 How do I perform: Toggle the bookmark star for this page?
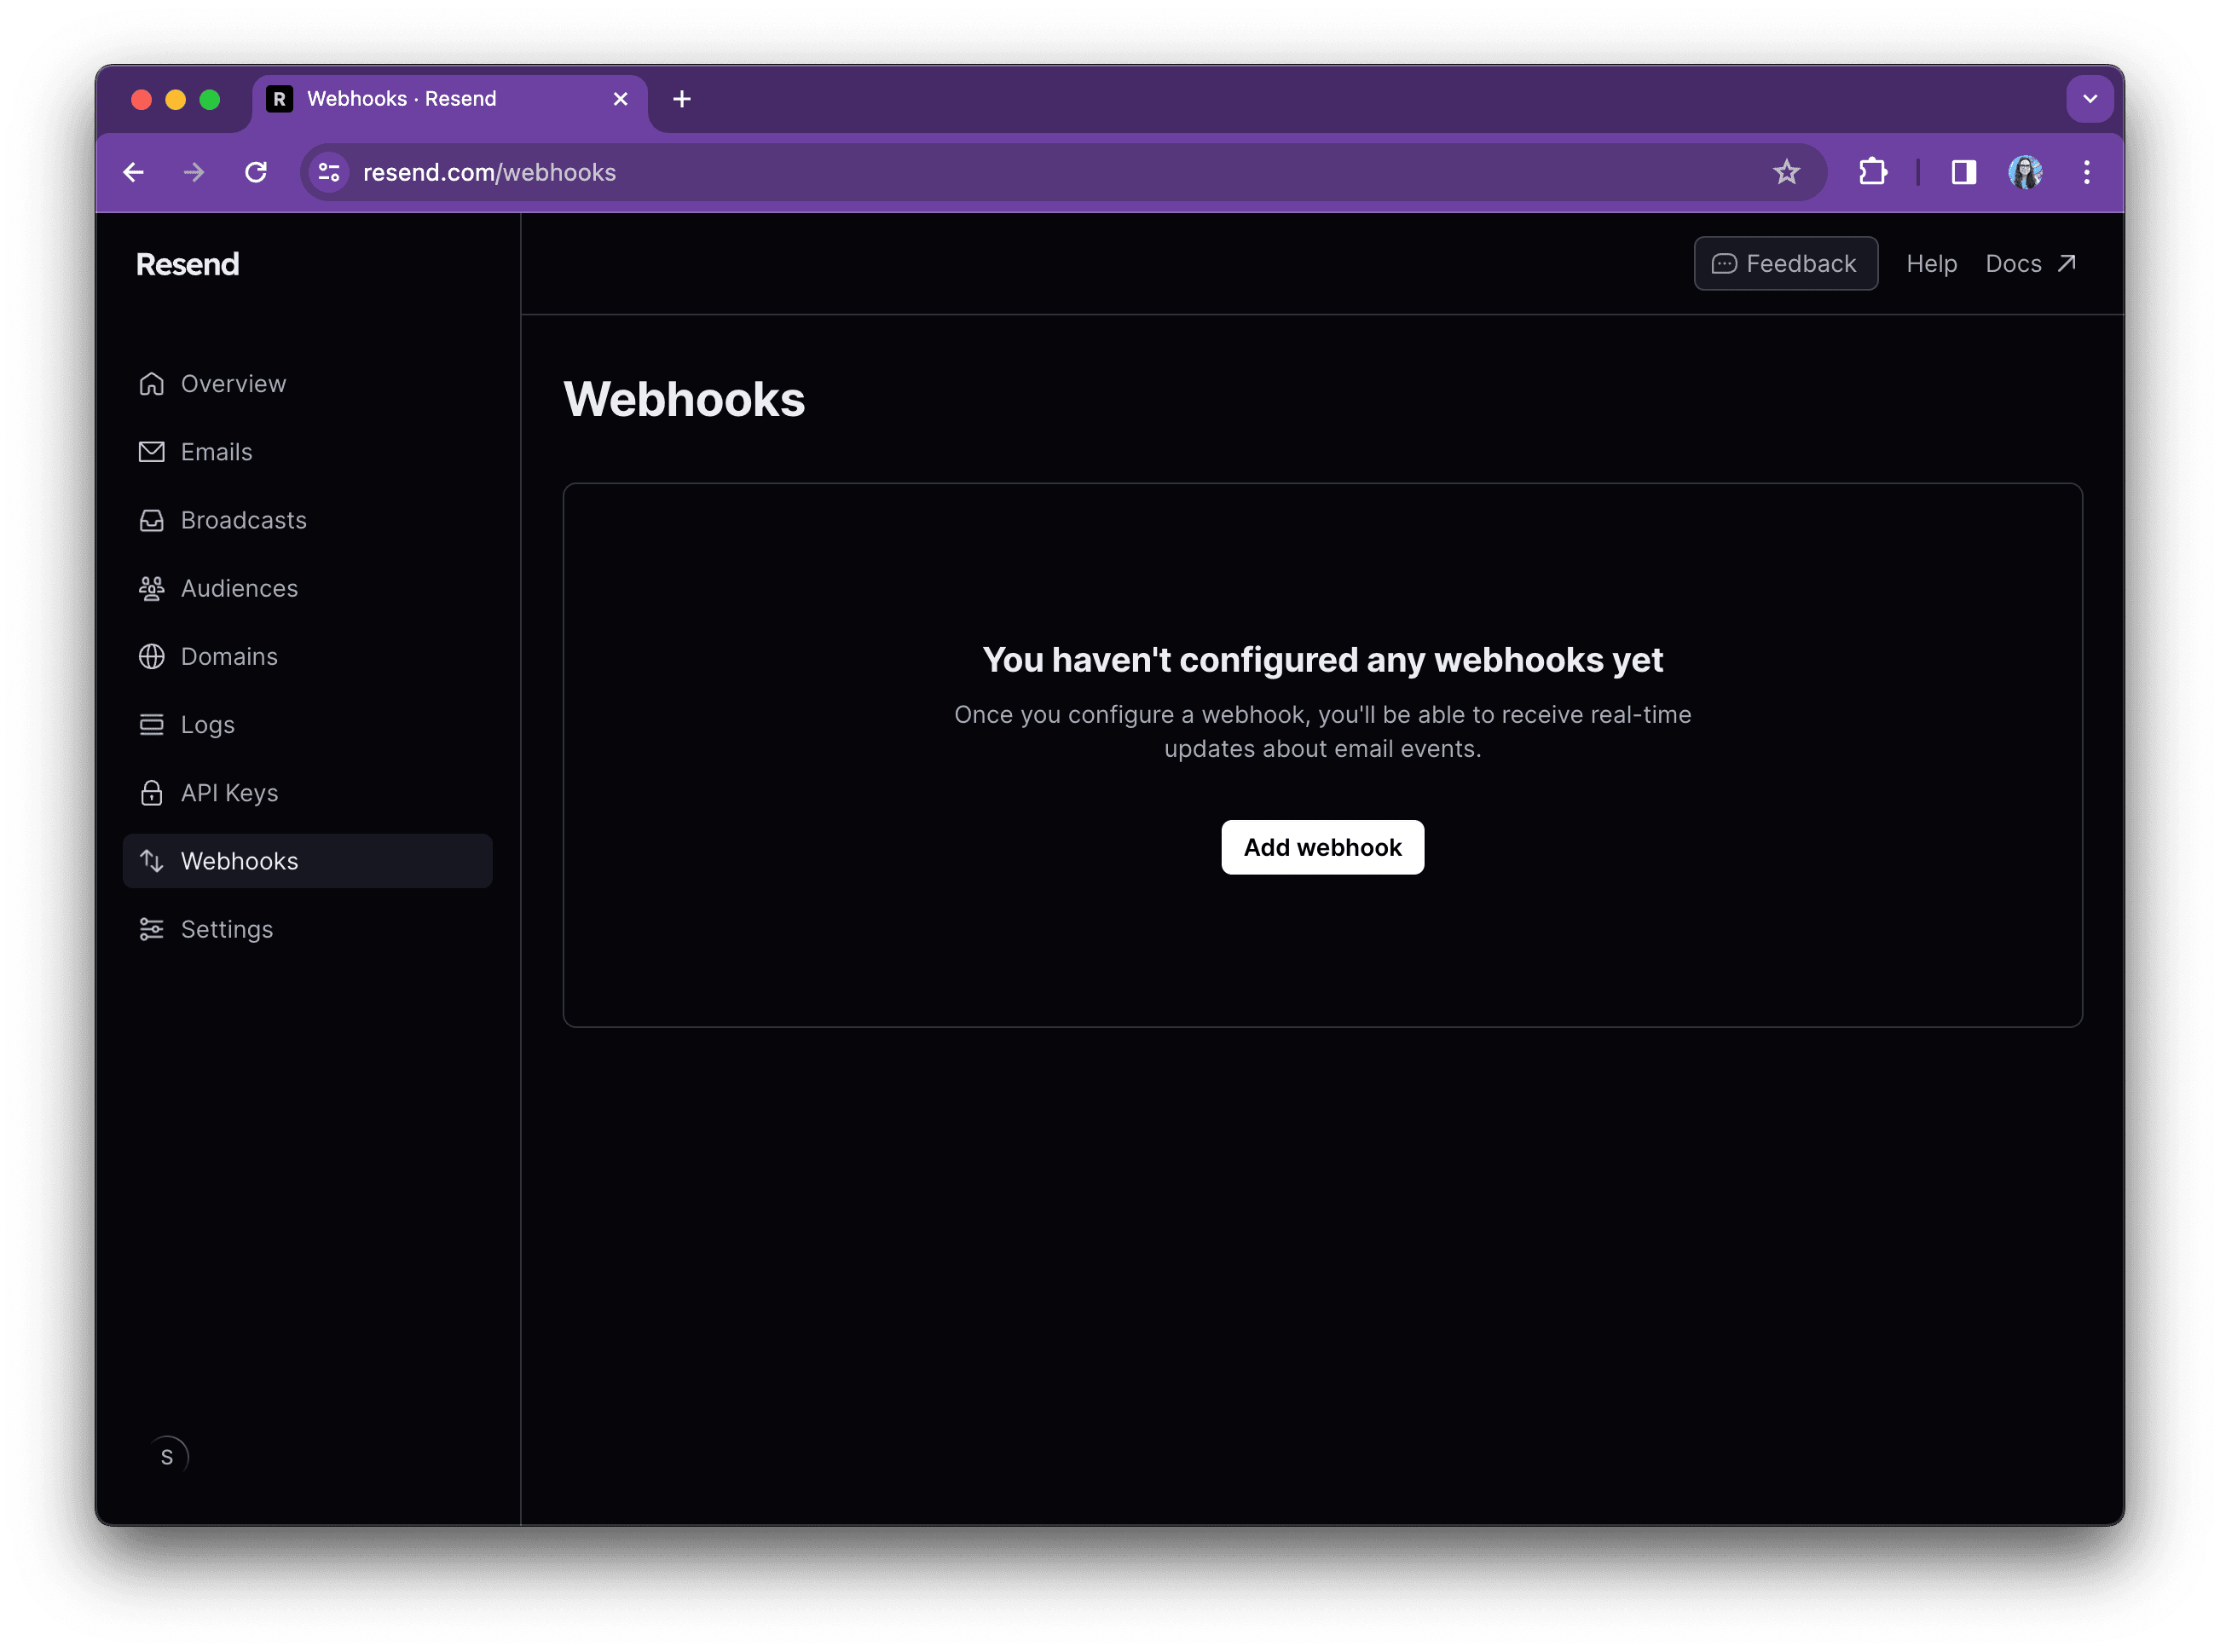1787,172
